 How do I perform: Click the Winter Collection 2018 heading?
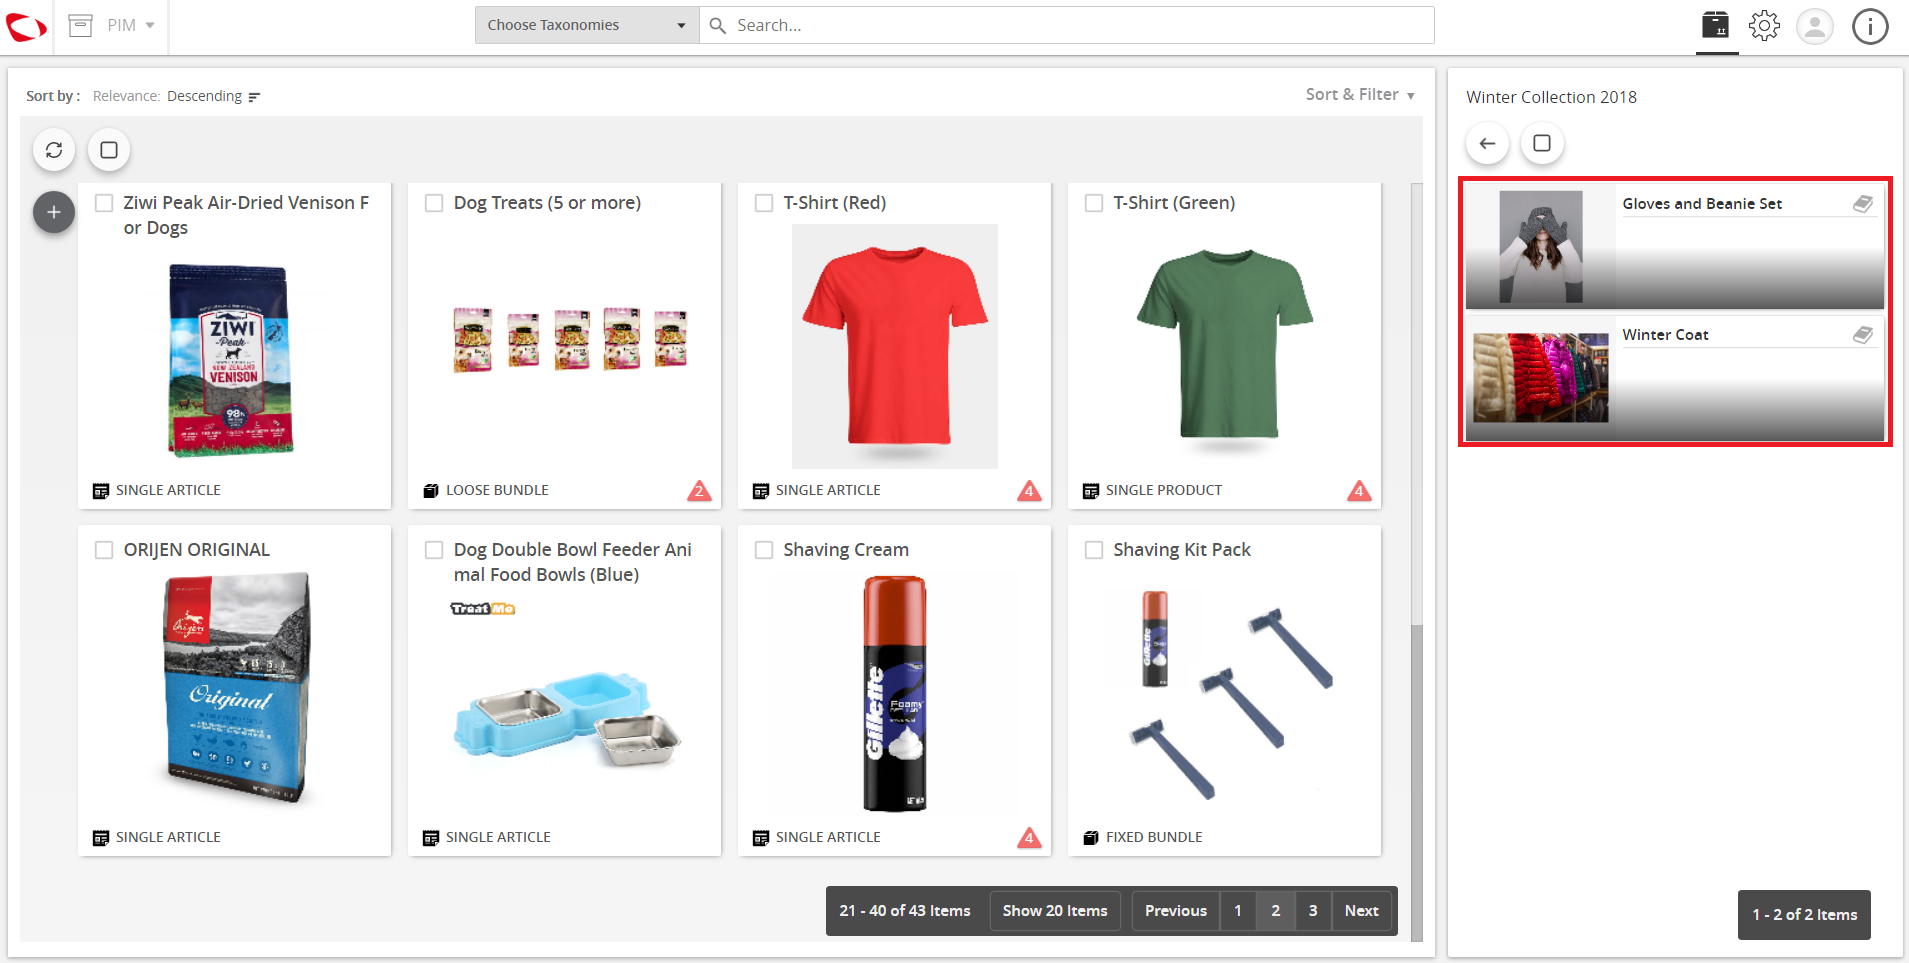click(x=1551, y=97)
